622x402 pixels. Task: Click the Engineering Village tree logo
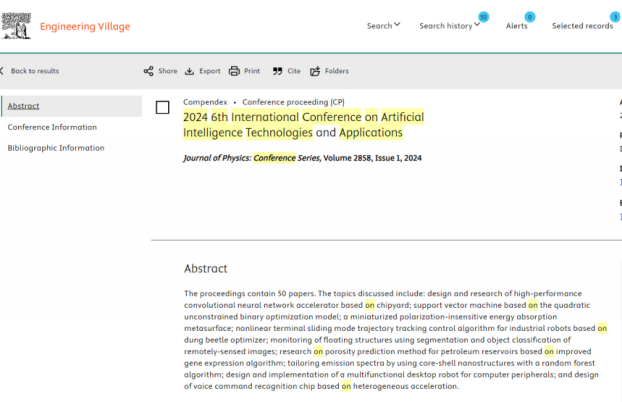coord(16,26)
